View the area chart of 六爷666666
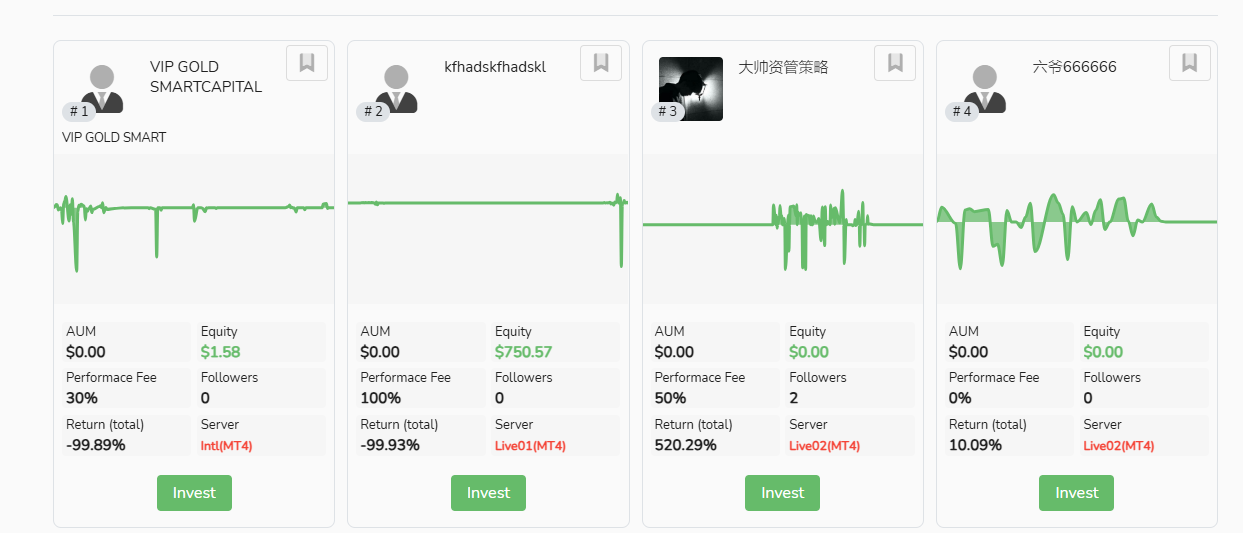The width and height of the screenshot is (1243, 533). (x=1077, y=229)
